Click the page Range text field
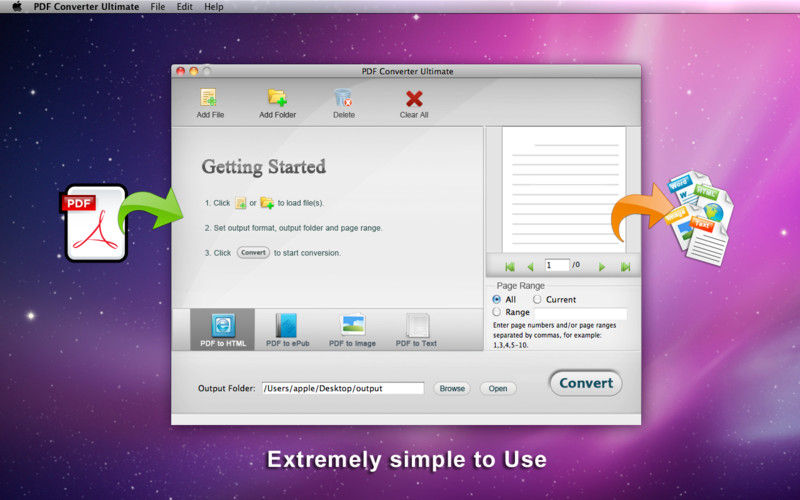This screenshot has width=800, height=500. [x=581, y=313]
